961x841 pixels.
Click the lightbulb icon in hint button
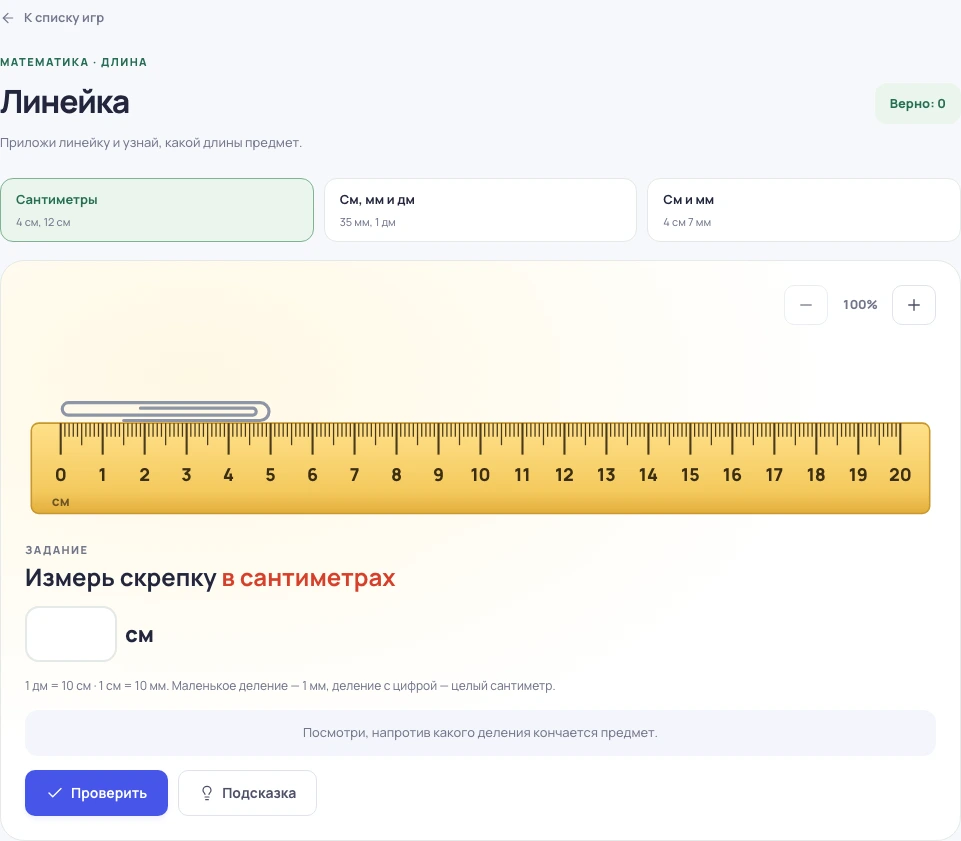tap(207, 793)
